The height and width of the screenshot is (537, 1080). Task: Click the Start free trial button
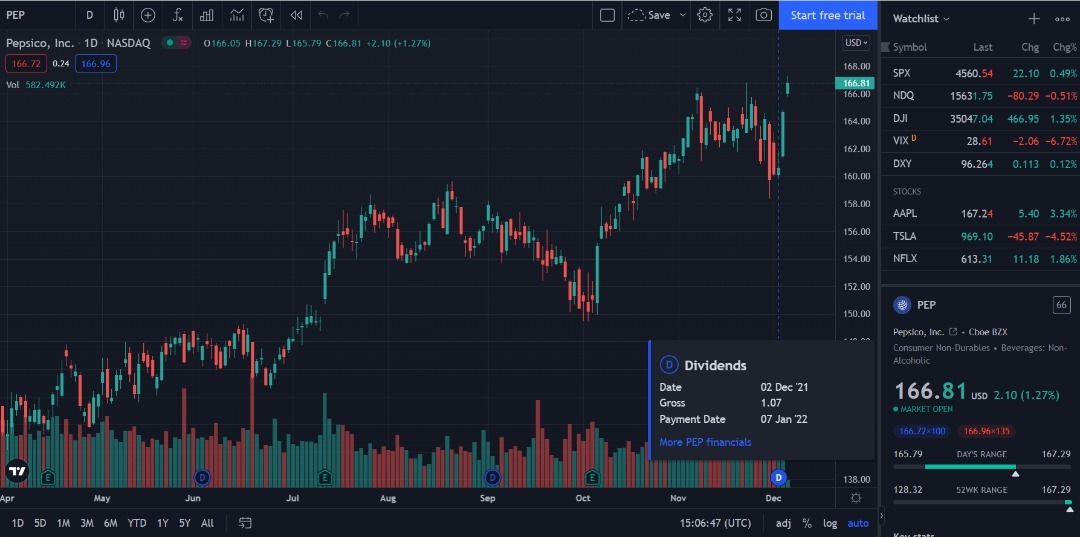[x=828, y=15]
